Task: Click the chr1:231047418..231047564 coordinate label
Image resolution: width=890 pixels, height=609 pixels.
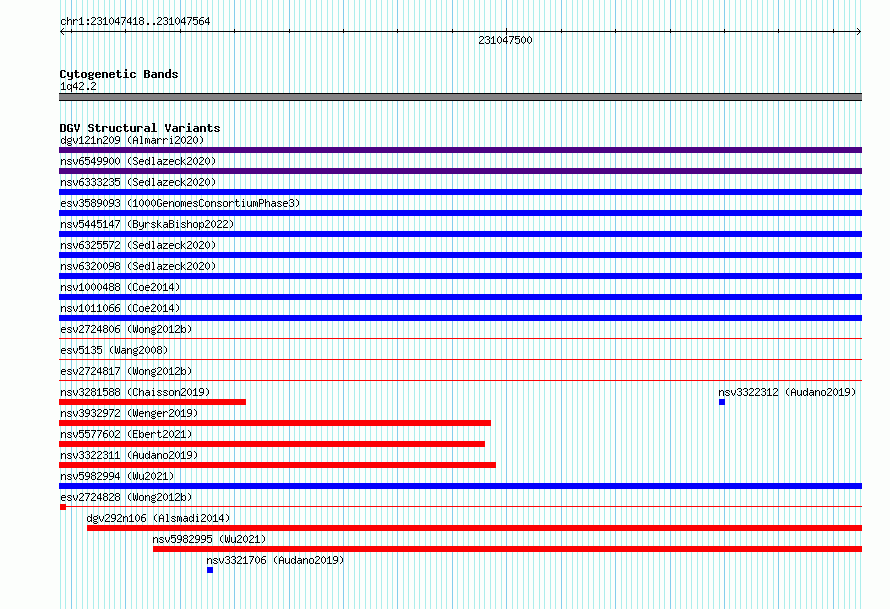Action: (x=135, y=21)
